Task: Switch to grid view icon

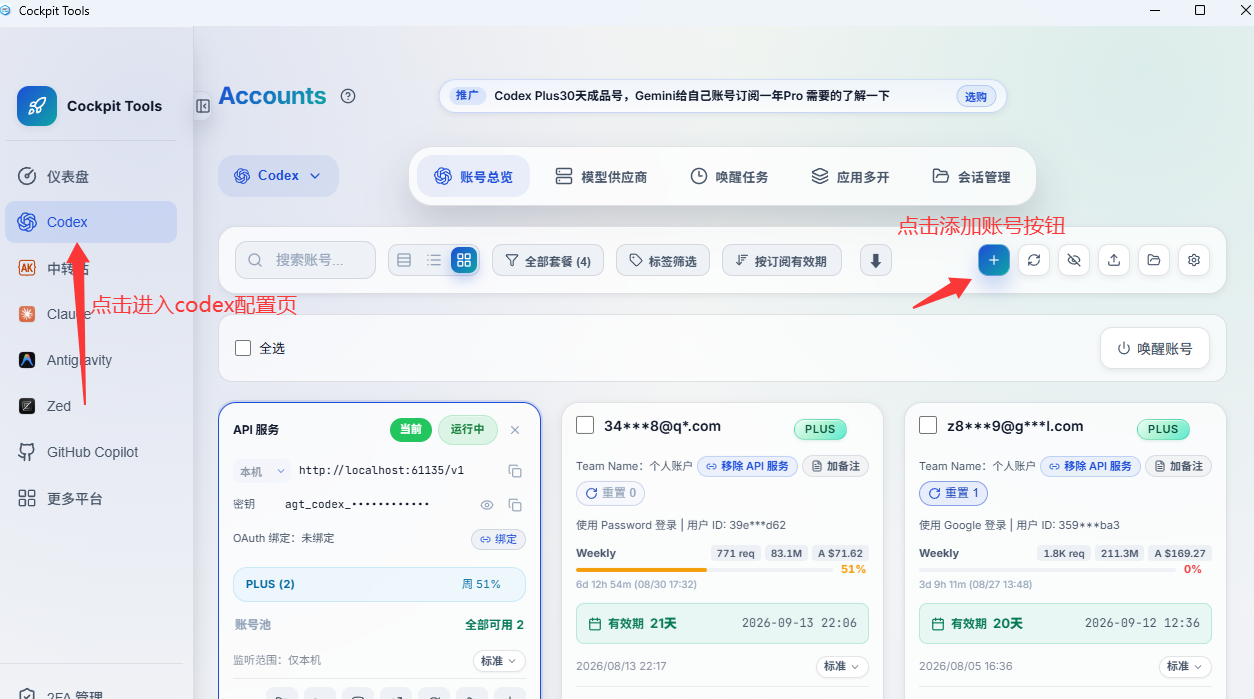Action: coord(463,260)
